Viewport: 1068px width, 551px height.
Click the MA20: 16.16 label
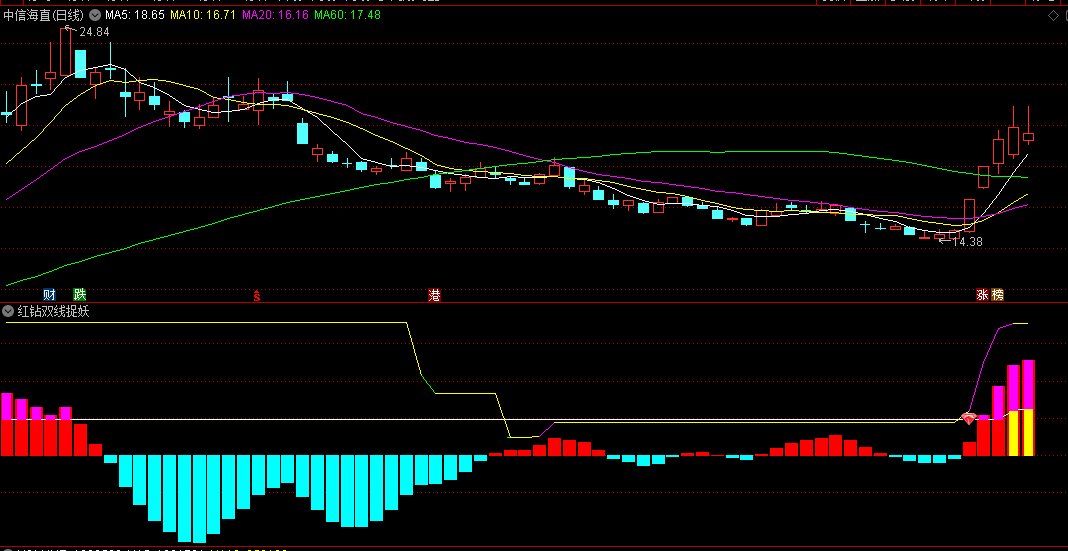tap(275, 14)
